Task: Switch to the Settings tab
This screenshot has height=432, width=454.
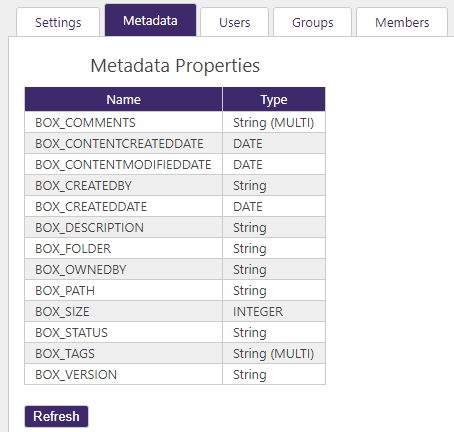Action: (58, 22)
